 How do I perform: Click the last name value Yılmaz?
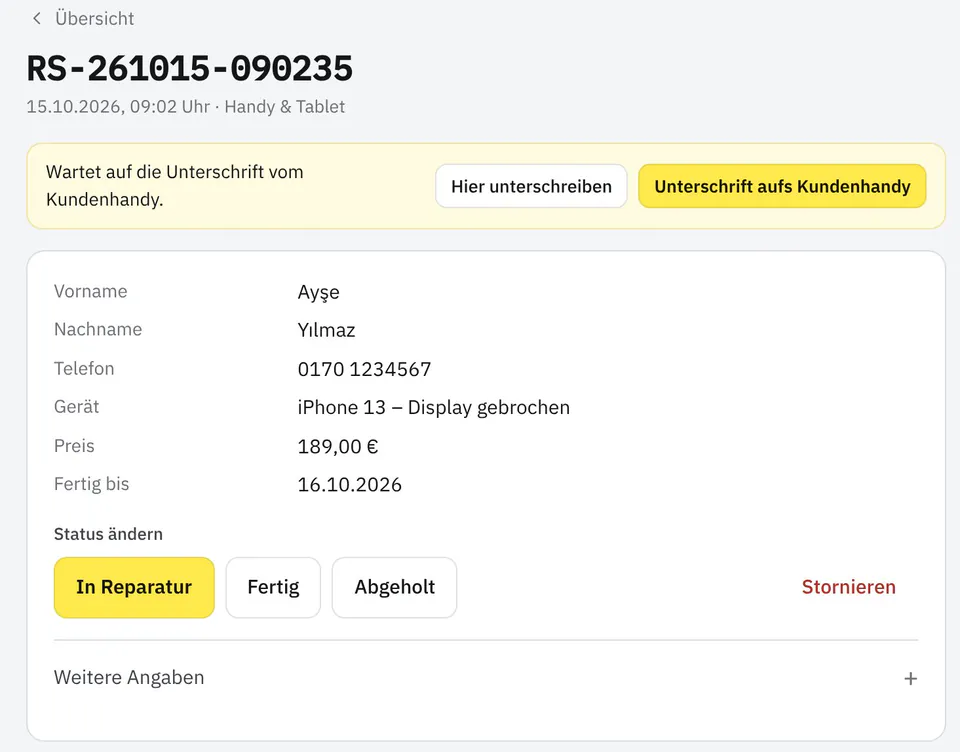[326, 330]
